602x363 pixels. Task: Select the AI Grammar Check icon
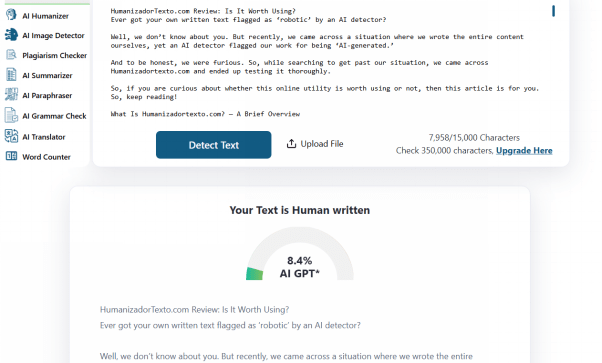point(11,115)
